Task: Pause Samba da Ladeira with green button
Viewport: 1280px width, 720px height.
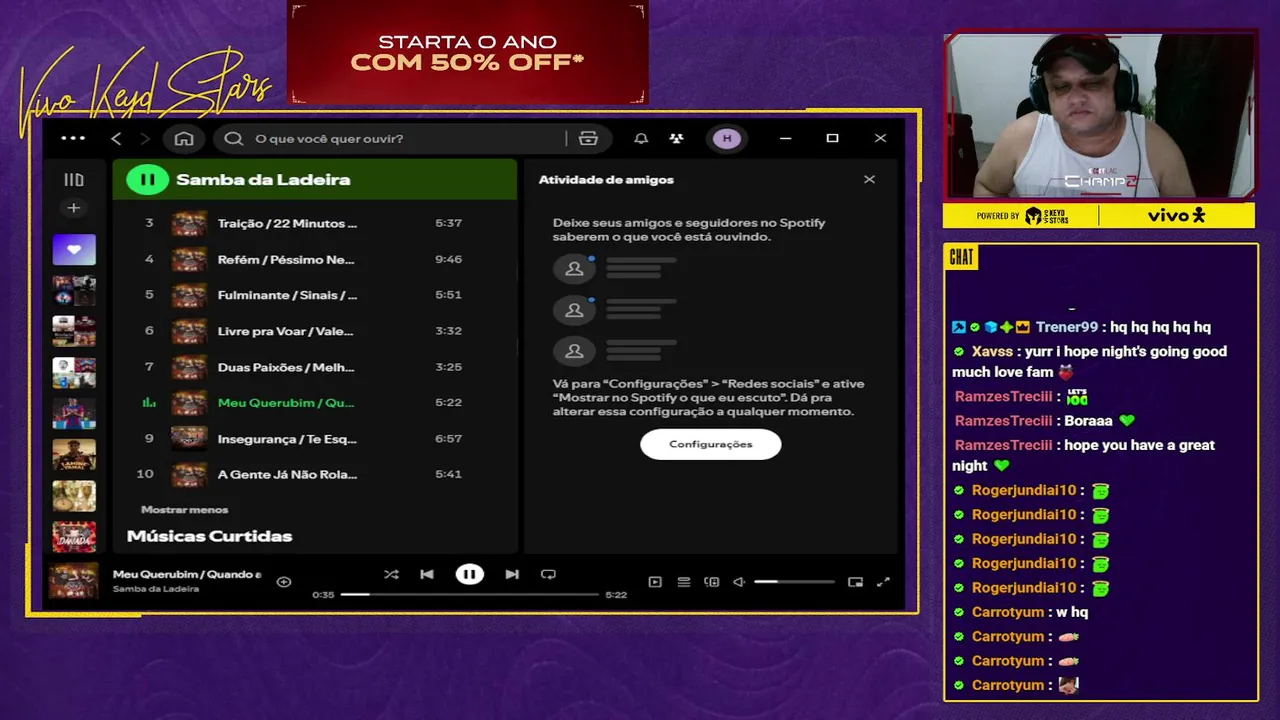Action: click(147, 180)
